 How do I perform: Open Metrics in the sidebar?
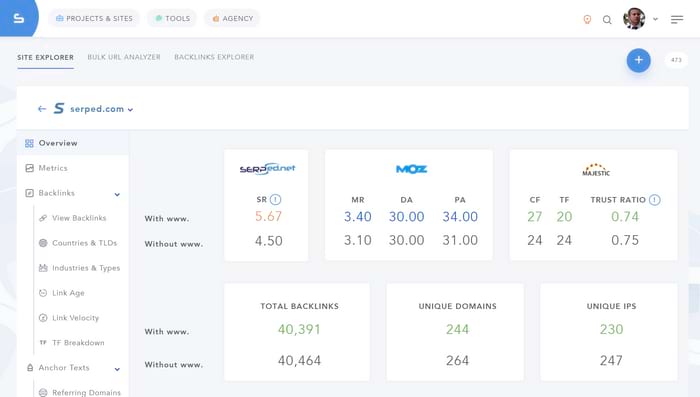click(53, 168)
